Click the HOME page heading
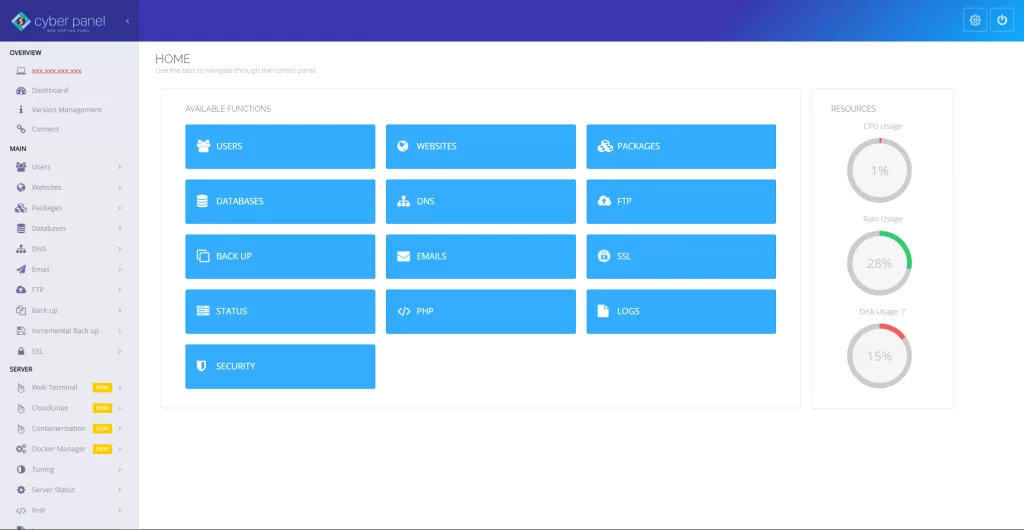This screenshot has height=530, width=1024. point(173,59)
